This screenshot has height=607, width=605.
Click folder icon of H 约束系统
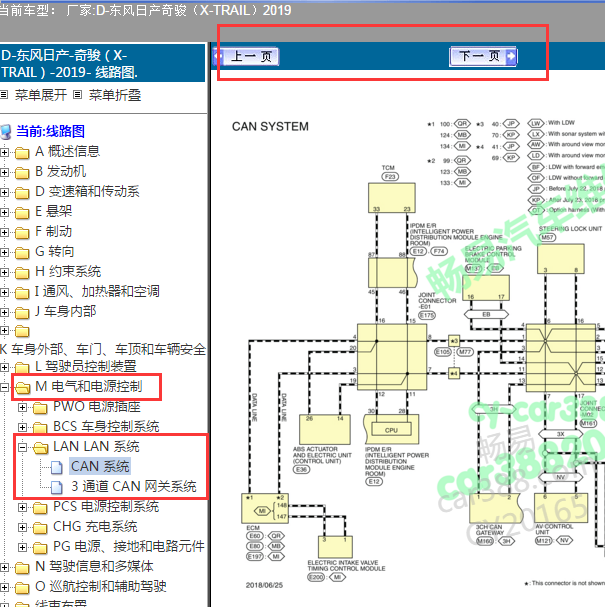pos(22,273)
